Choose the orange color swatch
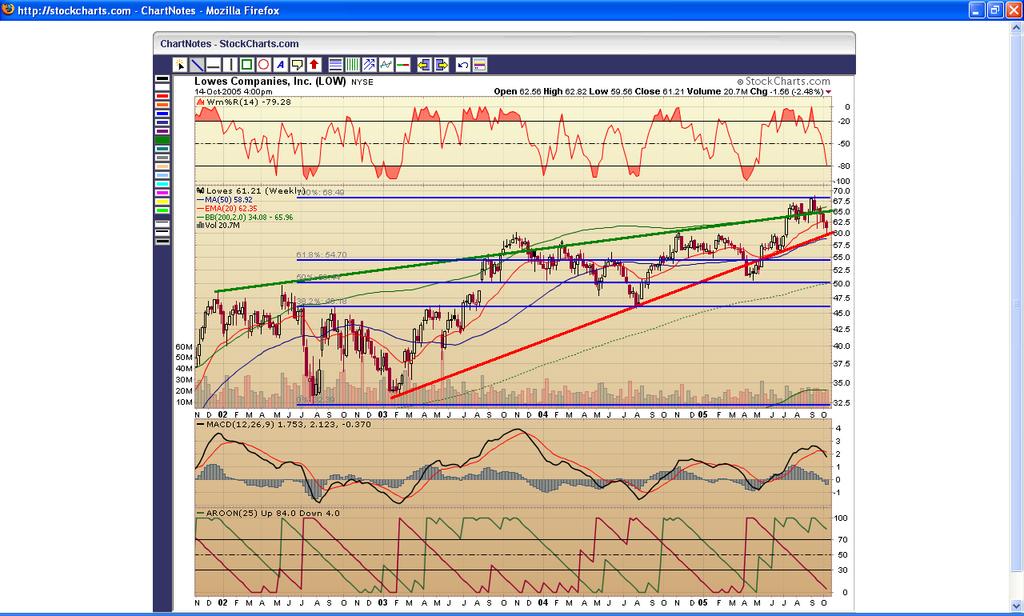 coord(162,105)
